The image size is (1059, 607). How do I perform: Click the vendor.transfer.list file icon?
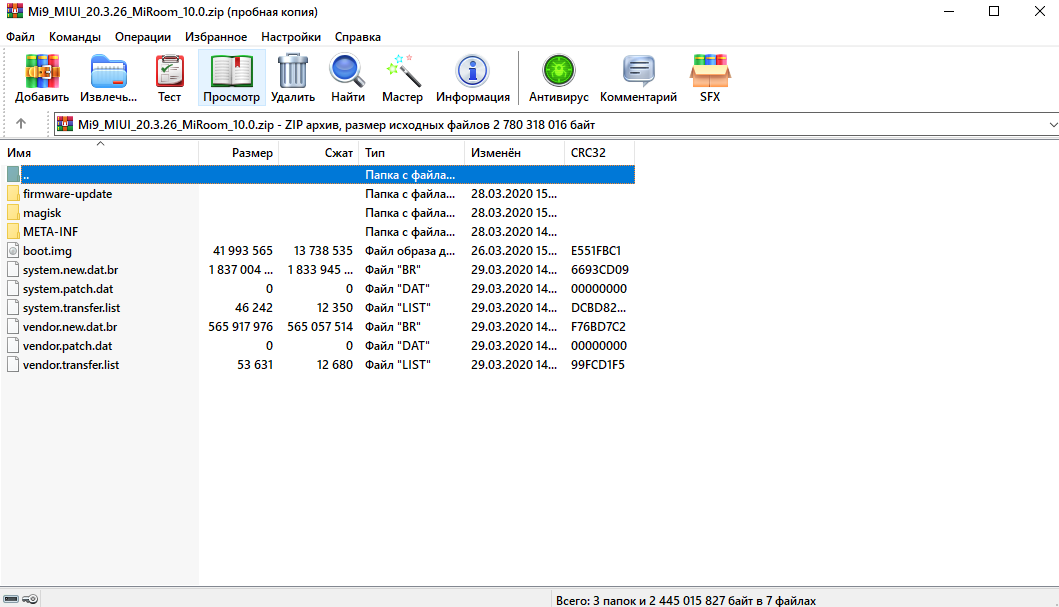tap(13, 365)
